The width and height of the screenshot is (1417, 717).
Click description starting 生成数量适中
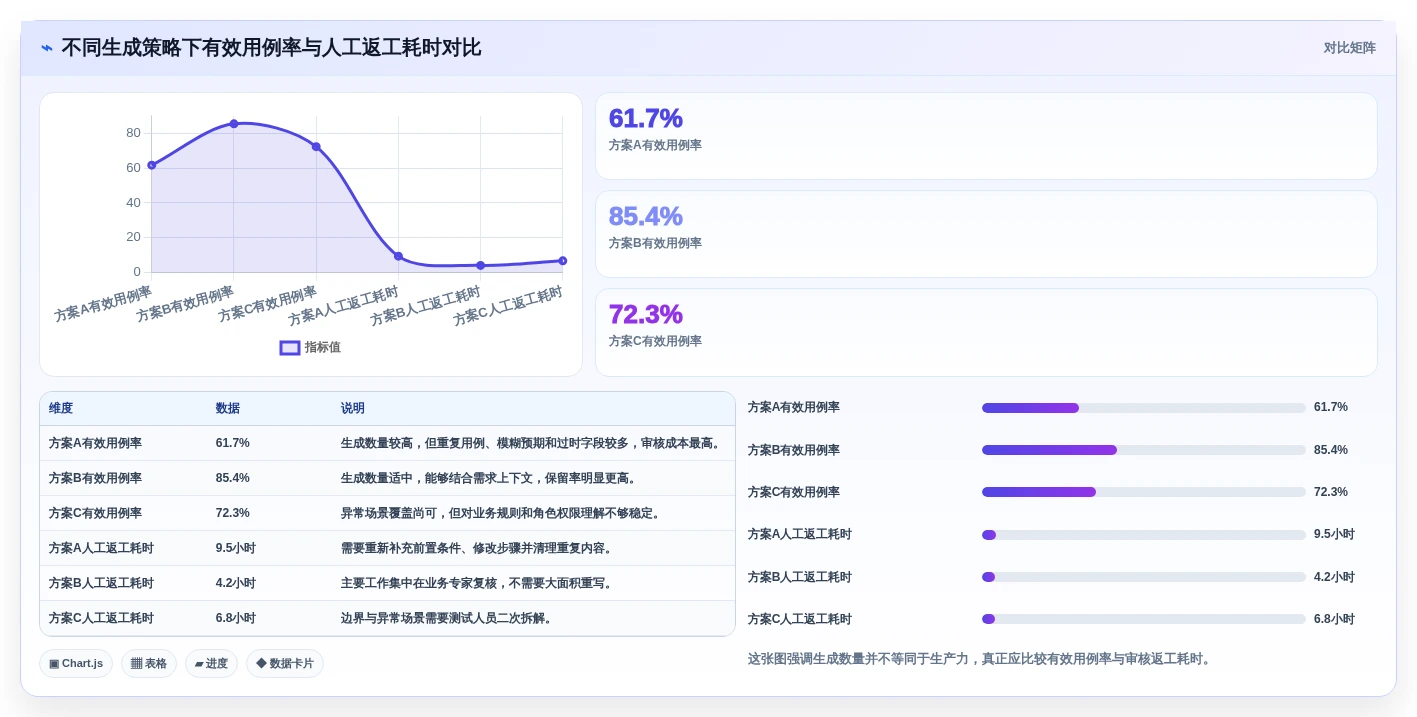(490, 478)
